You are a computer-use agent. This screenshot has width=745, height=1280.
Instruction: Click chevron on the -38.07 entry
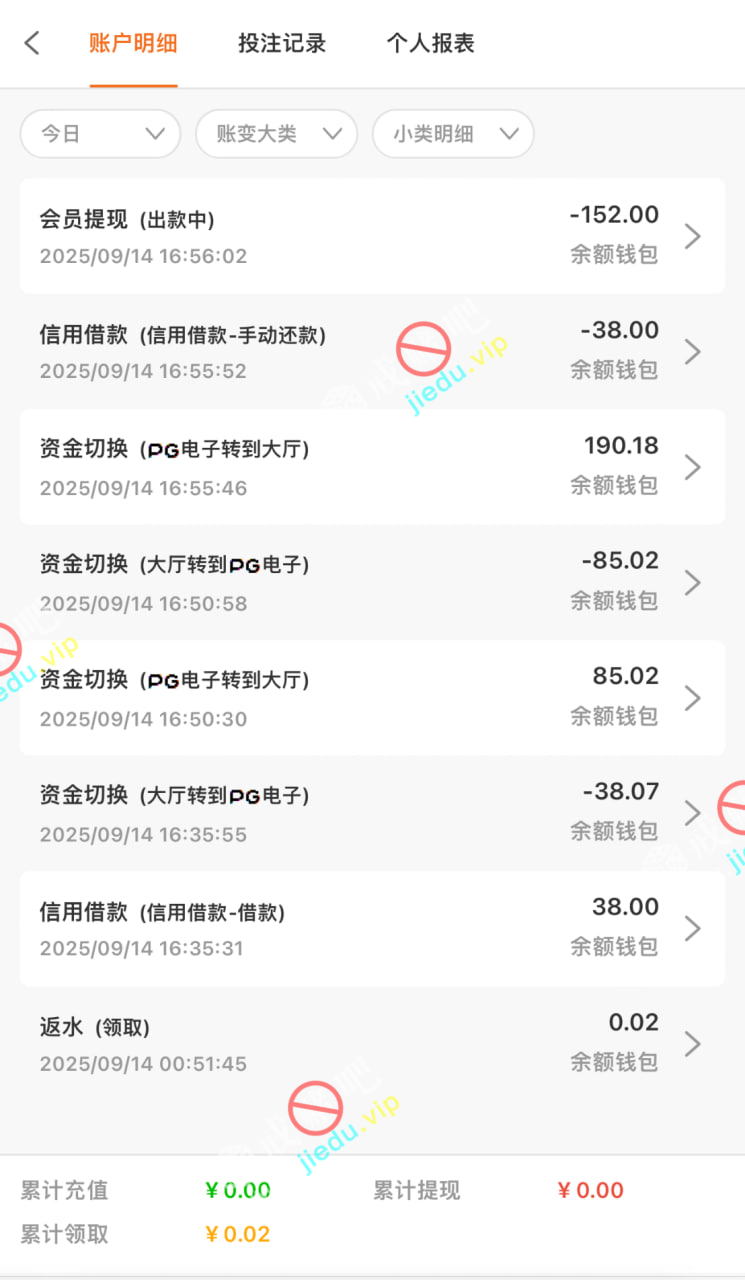692,813
